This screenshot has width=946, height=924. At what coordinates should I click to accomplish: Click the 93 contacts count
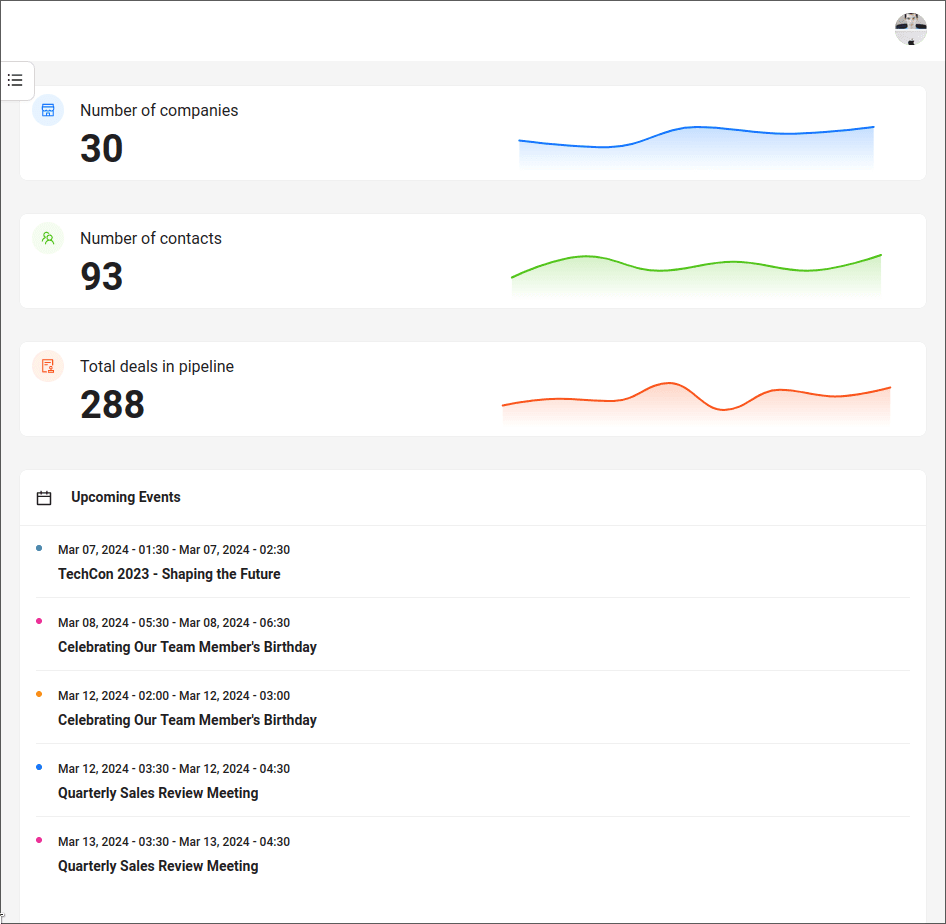pyautogui.click(x=101, y=276)
